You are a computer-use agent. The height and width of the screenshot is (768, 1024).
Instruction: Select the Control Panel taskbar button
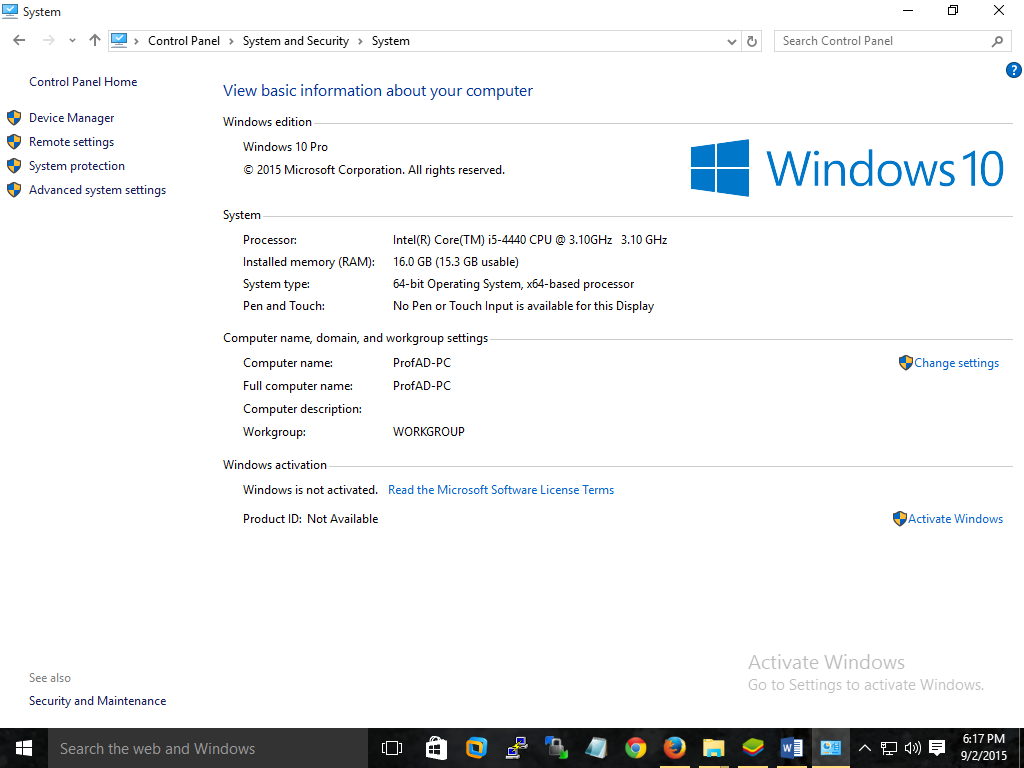pyautogui.click(x=831, y=748)
